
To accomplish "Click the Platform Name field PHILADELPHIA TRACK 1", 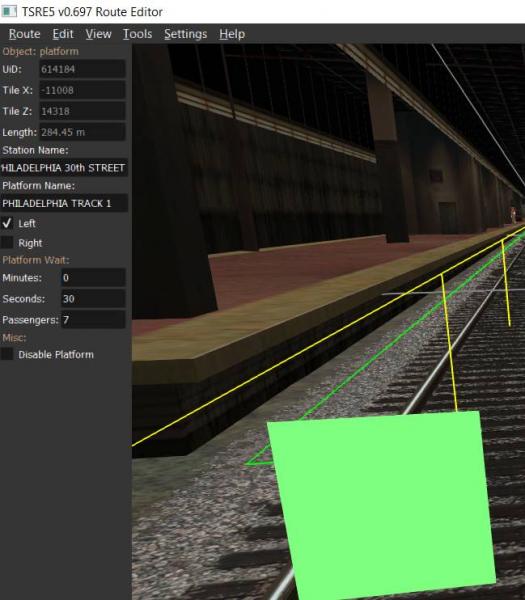I will click(x=64, y=203).
